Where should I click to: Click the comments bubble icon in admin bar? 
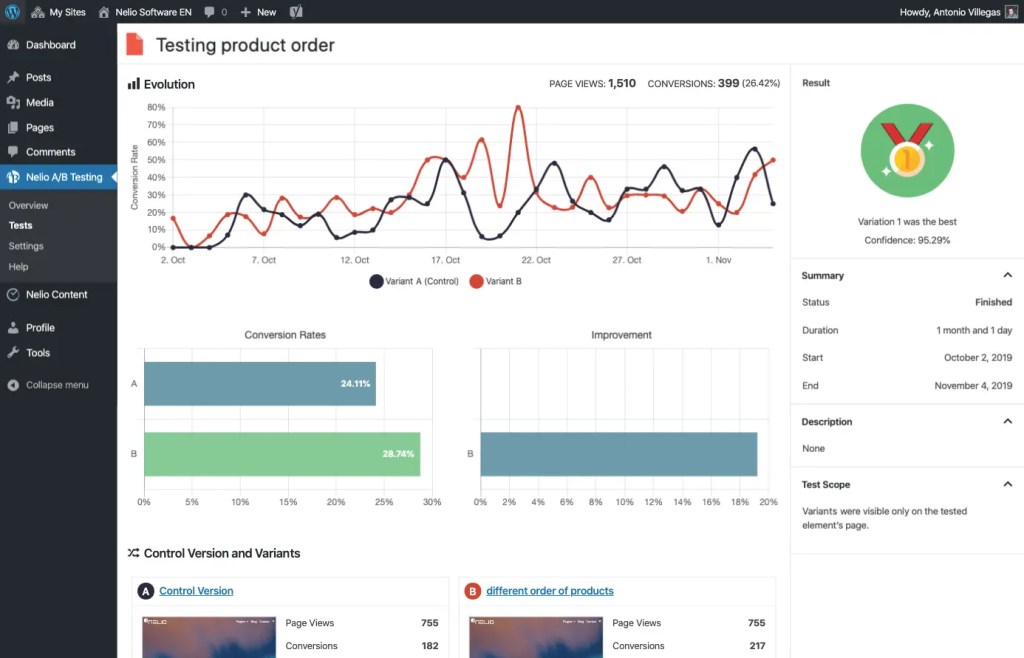click(x=209, y=12)
